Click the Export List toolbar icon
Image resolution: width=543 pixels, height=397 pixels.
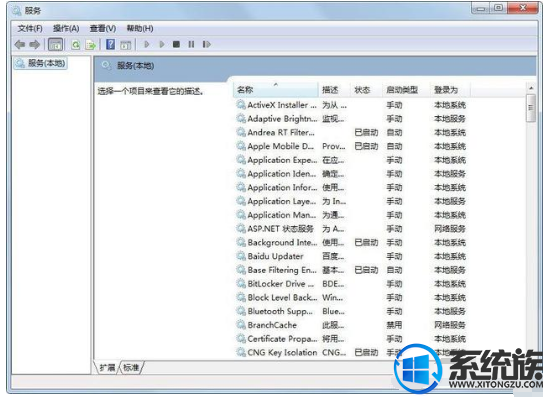coord(91,44)
